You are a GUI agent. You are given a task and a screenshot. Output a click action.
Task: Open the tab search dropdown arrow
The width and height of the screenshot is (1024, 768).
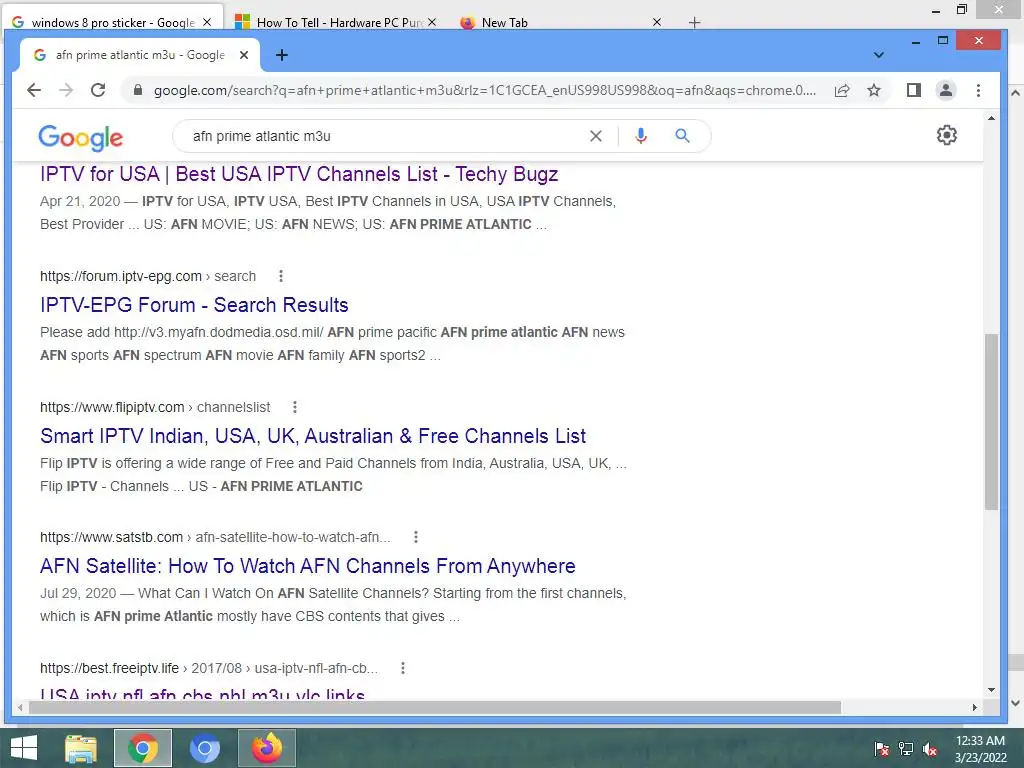[879, 56]
